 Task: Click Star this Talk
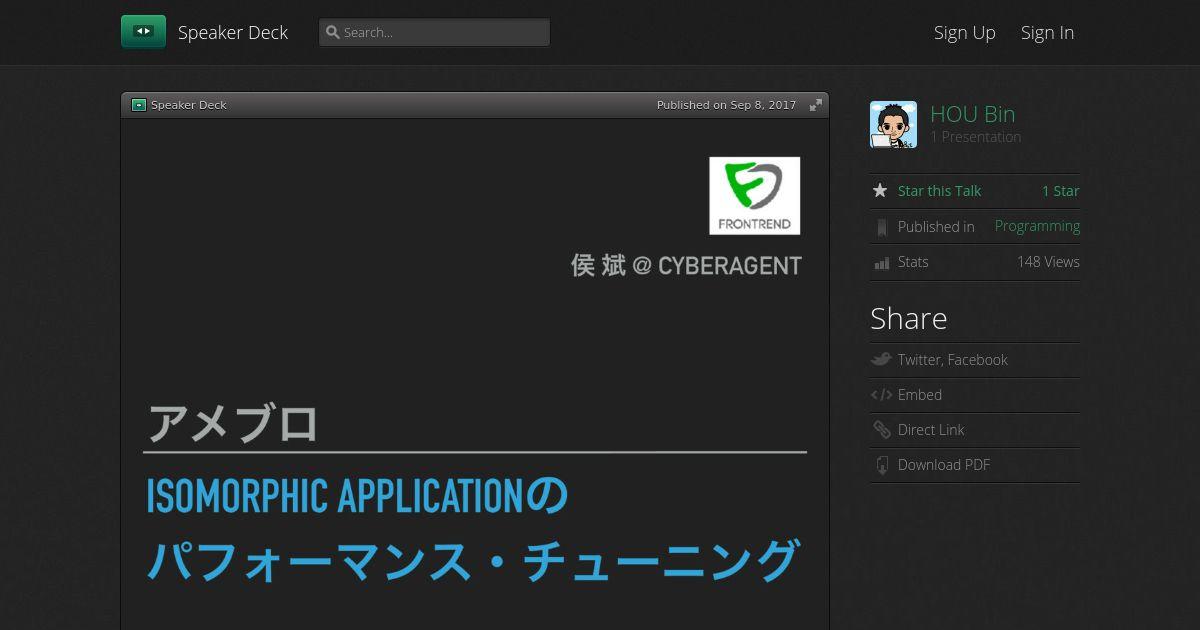[939, 191]
